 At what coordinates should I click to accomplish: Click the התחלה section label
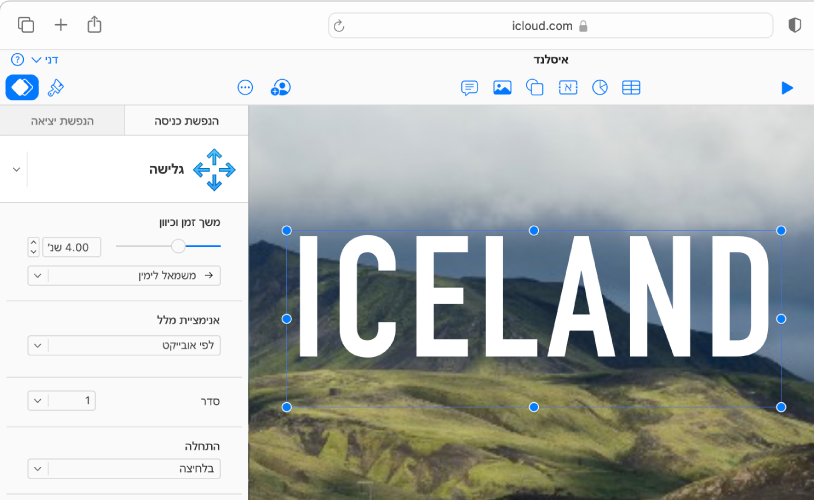click(x=202, y=446)
